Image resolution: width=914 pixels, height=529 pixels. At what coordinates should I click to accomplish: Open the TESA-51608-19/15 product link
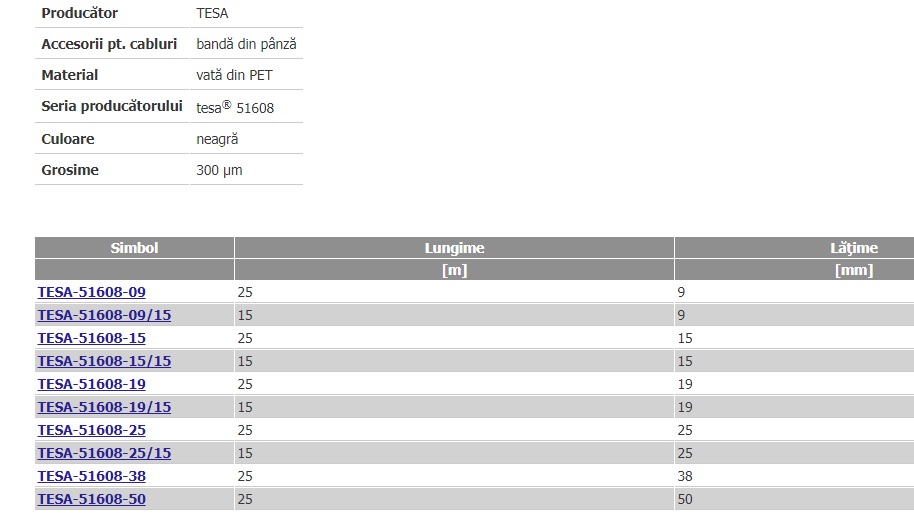tap(104, 407)
